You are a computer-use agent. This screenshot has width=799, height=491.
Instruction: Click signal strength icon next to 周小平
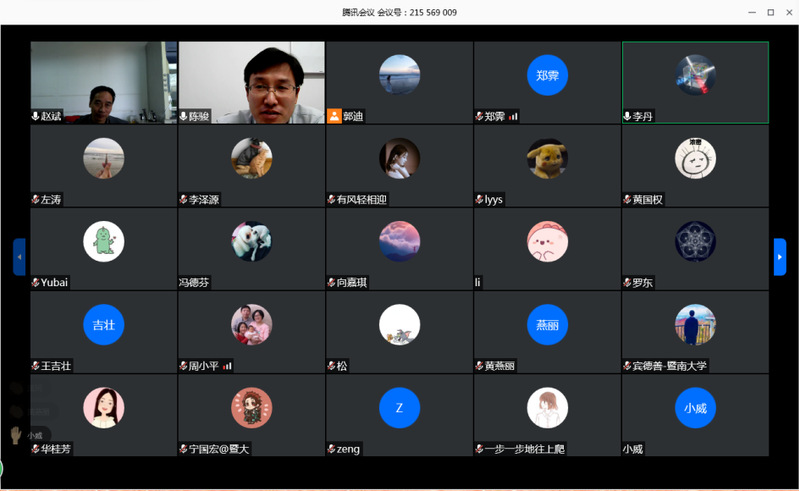[x=227, y=366]
